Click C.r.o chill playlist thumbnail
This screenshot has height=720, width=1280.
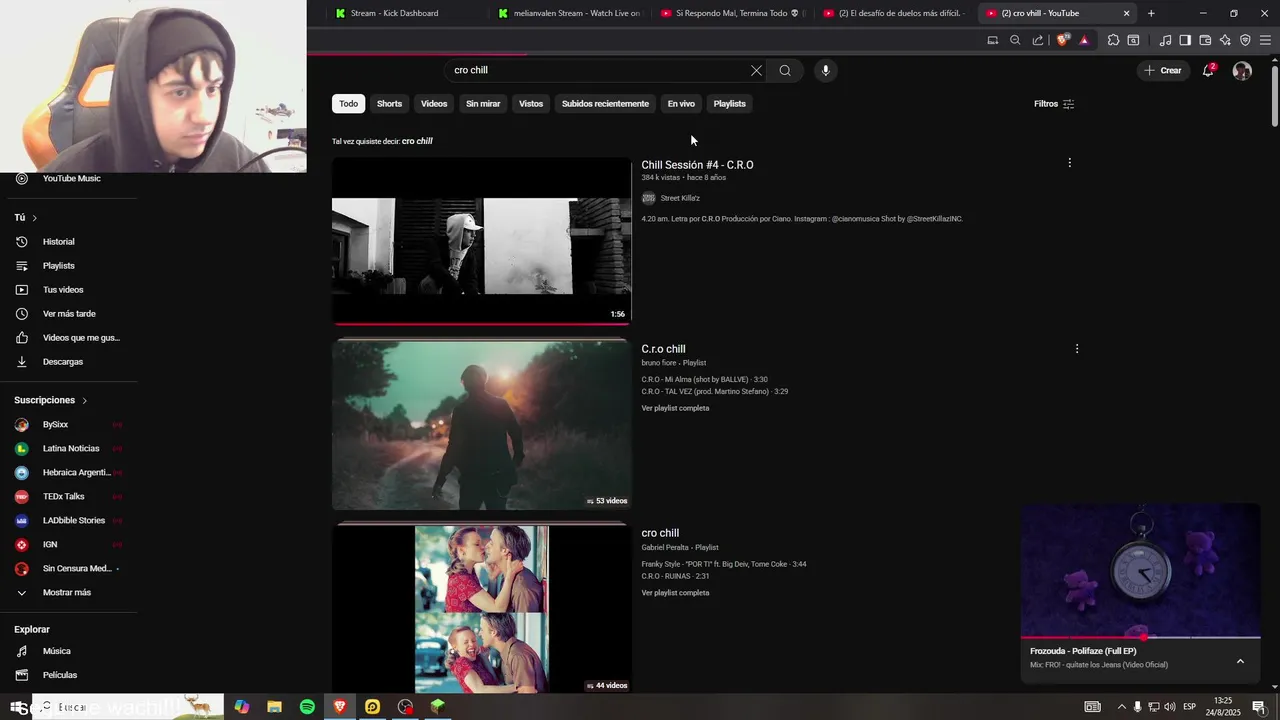point(482,425)
